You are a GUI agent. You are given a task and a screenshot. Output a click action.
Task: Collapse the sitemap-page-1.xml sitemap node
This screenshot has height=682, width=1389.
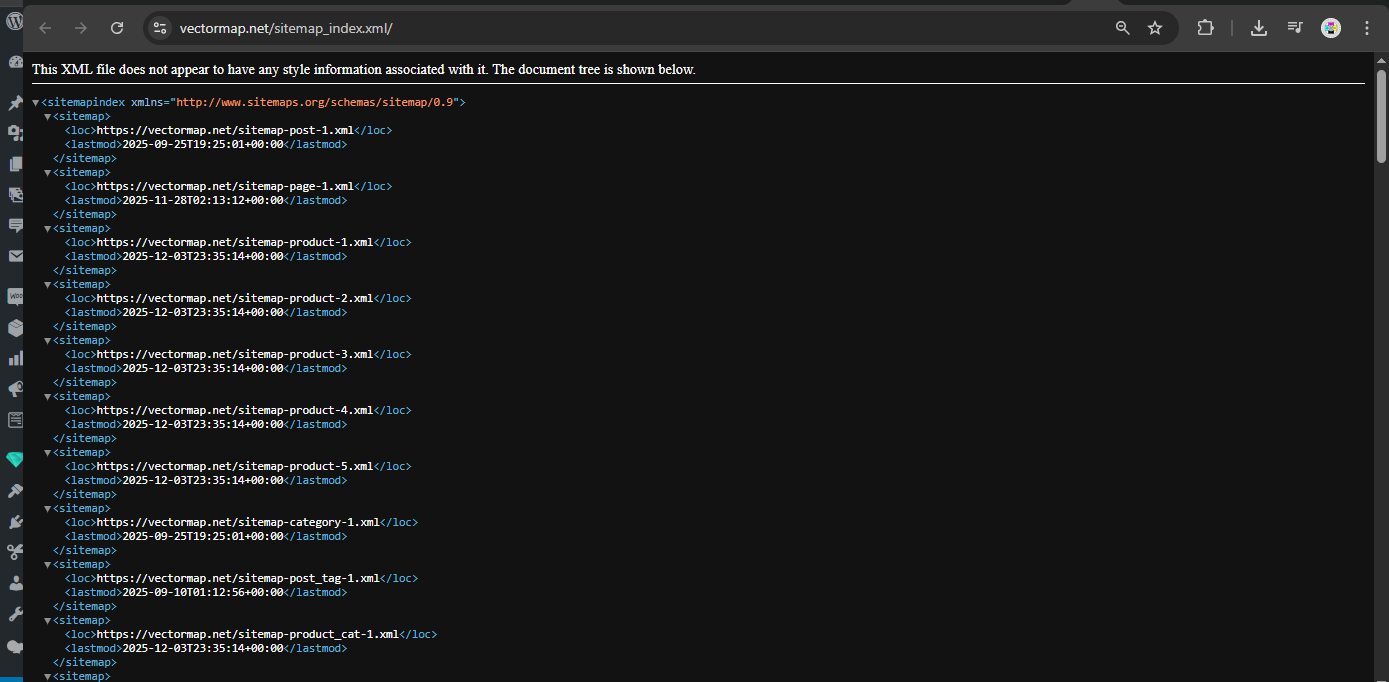pos(47,173)
